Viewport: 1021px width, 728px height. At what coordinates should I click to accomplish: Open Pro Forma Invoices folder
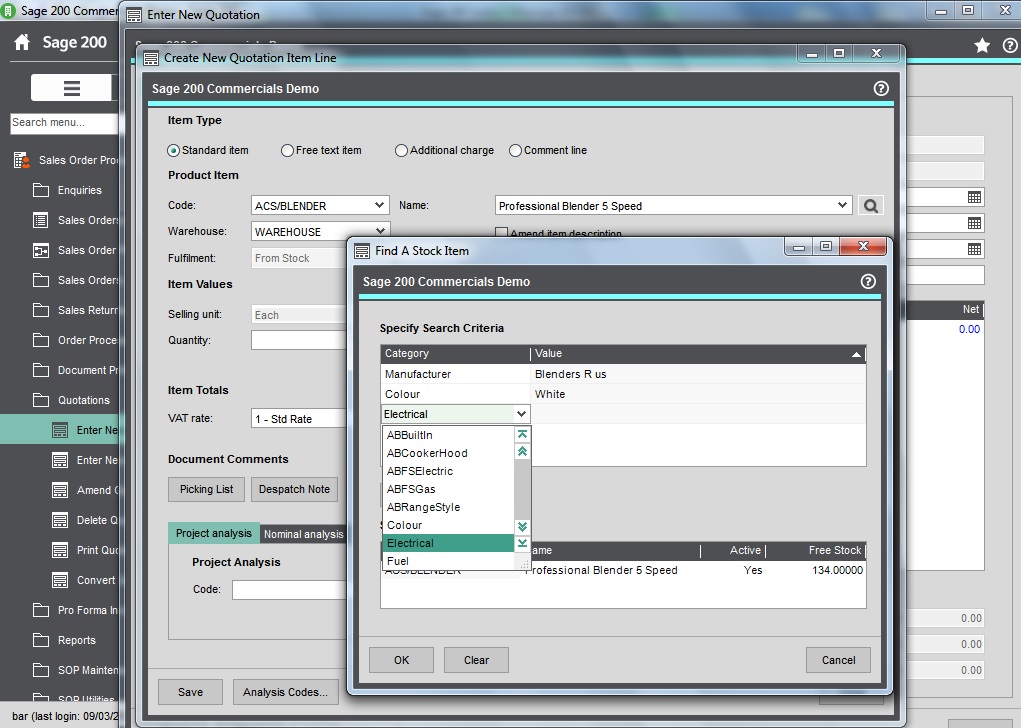click(75, 610)
